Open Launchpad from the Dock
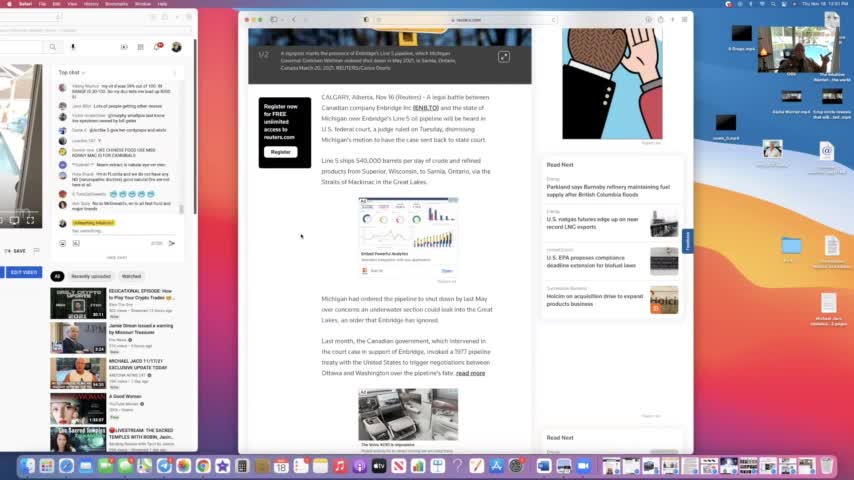 click(47, 466)
